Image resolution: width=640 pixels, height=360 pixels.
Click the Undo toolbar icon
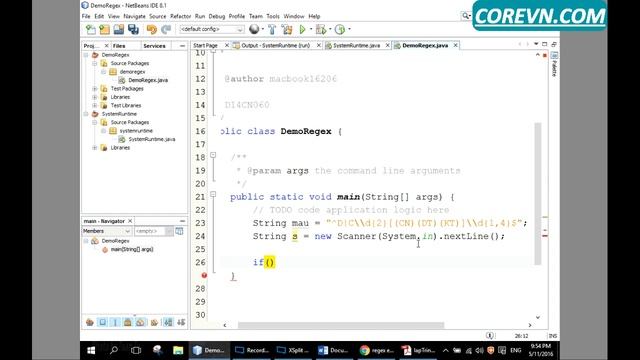coord(152,29)
